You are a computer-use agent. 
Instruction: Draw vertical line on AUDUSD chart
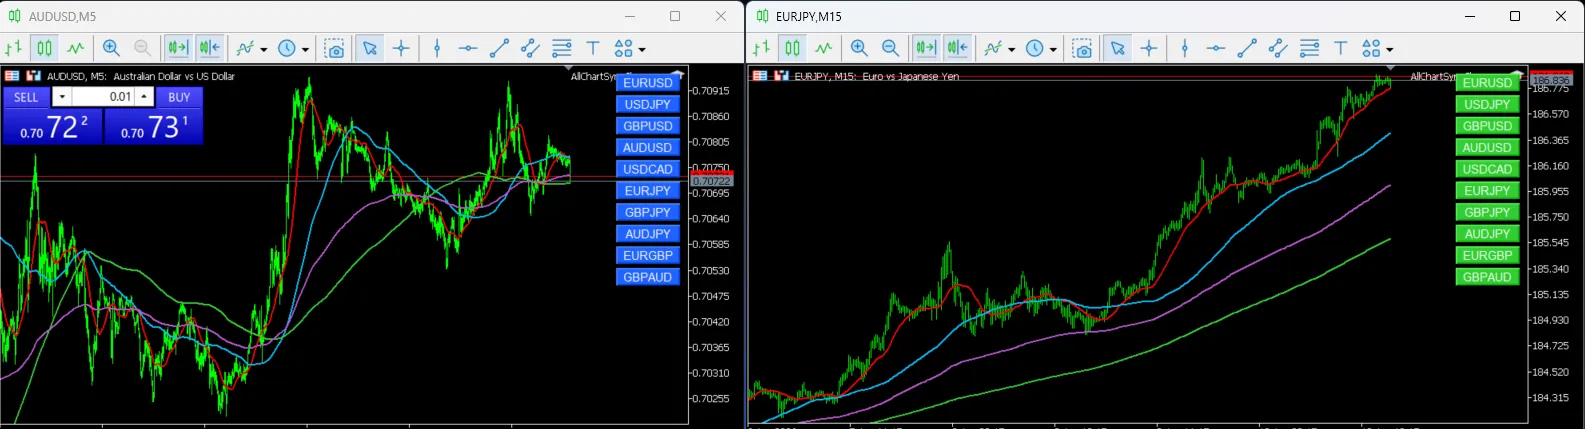click(437, 48)
